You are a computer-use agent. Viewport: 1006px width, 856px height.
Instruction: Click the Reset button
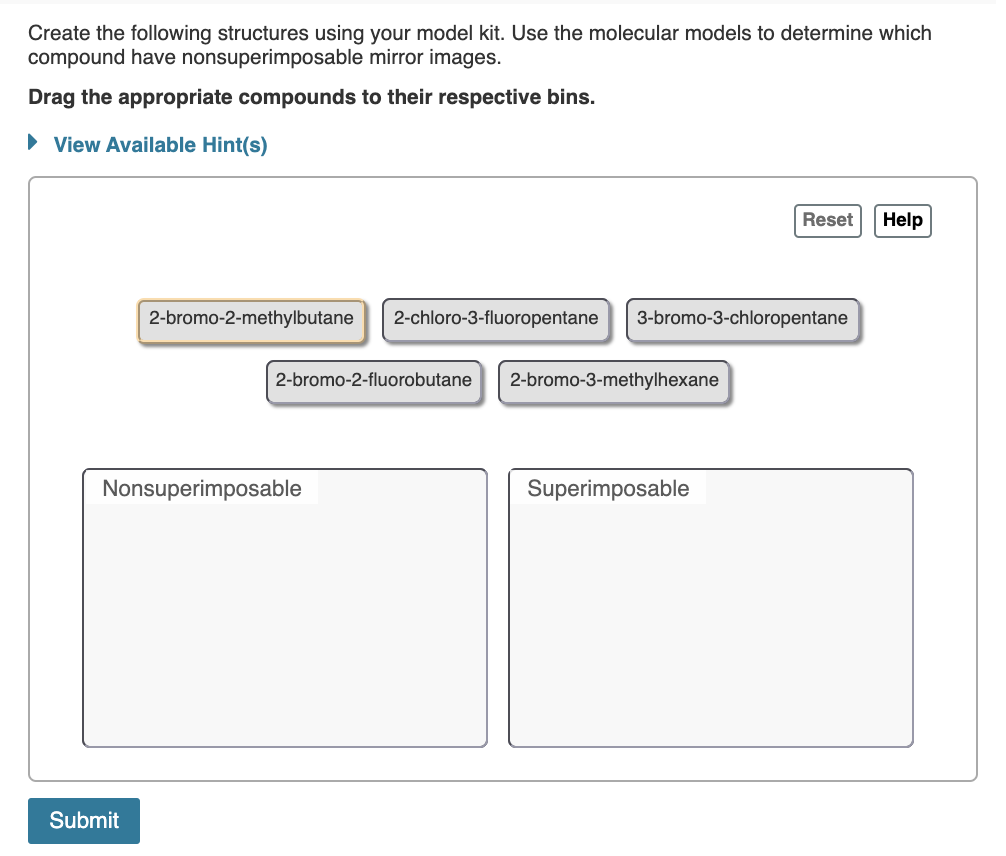(x=827, y=220)
